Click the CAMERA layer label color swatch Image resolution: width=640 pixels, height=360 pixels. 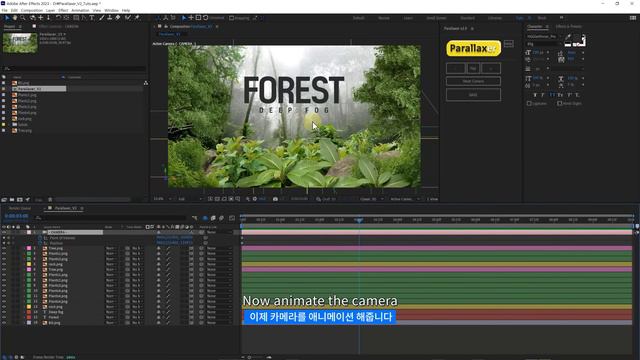[x=29, y=233]
